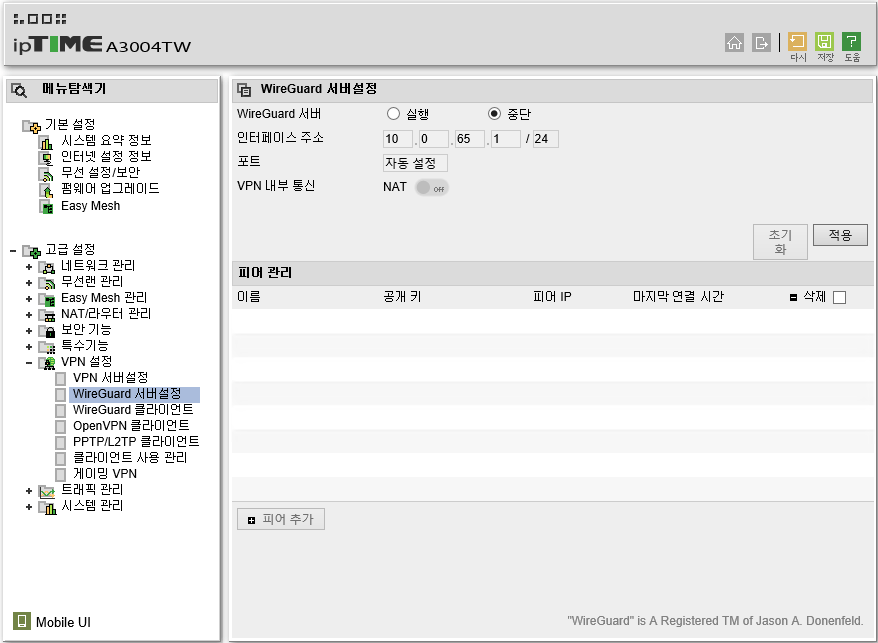This screenshot has height=643, width=878.
Task: Open WireGuard 클라이언트 menu item
Action: click(133, 410)
